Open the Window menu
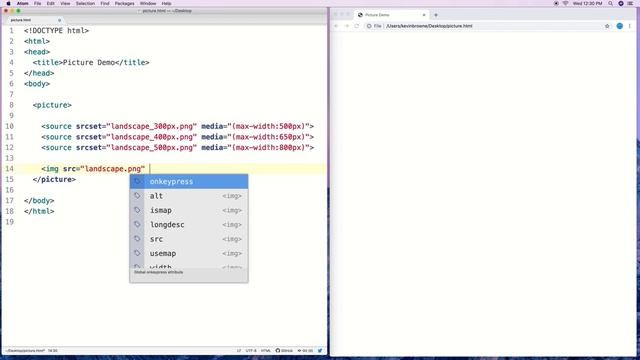The image size is (640, 360). pos(148,3)
